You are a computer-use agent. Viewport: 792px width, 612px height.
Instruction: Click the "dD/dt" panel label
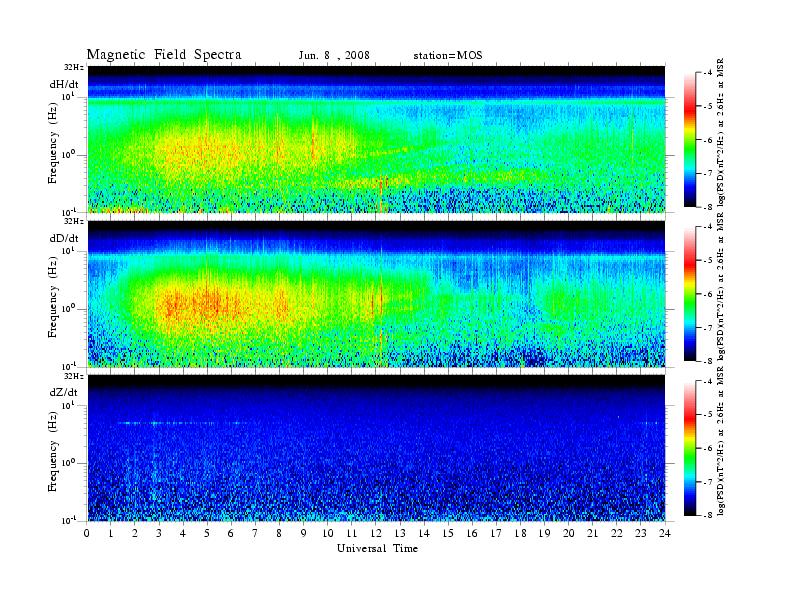click(x=64, y=238)
